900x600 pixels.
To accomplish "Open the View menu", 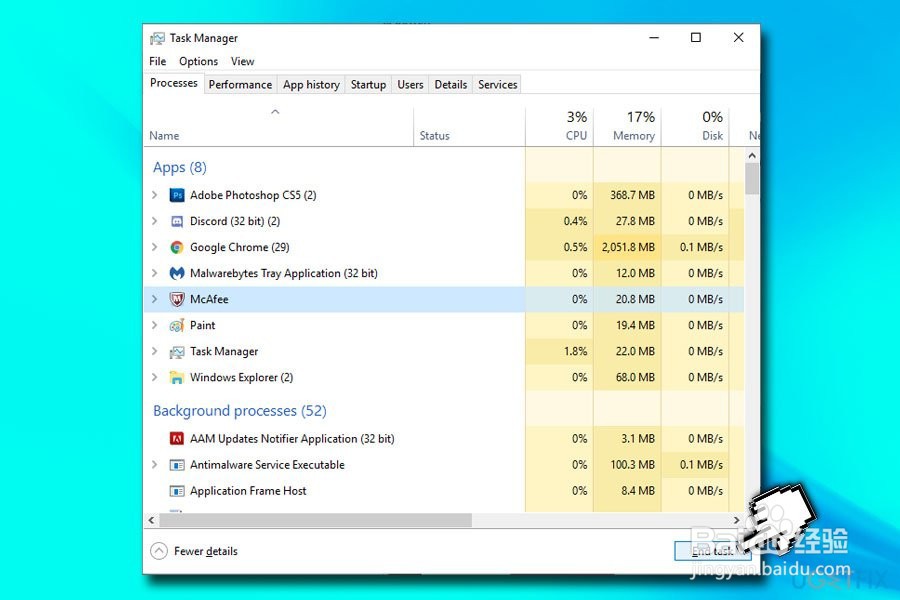I will pyautogui.click(x=242, y=61).
